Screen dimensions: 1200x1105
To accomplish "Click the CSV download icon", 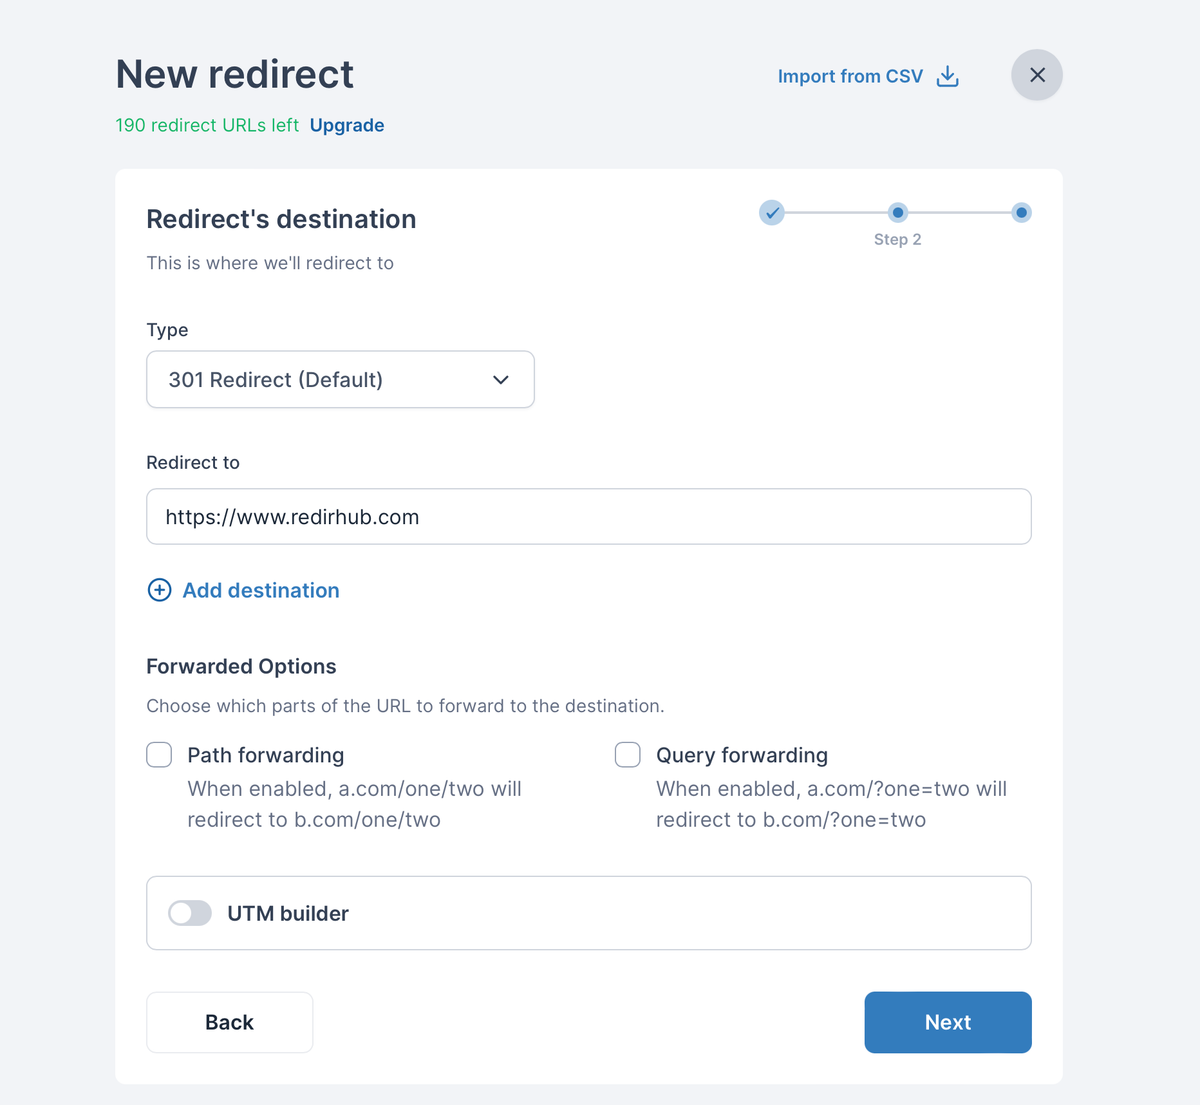I will pos(947,76).
